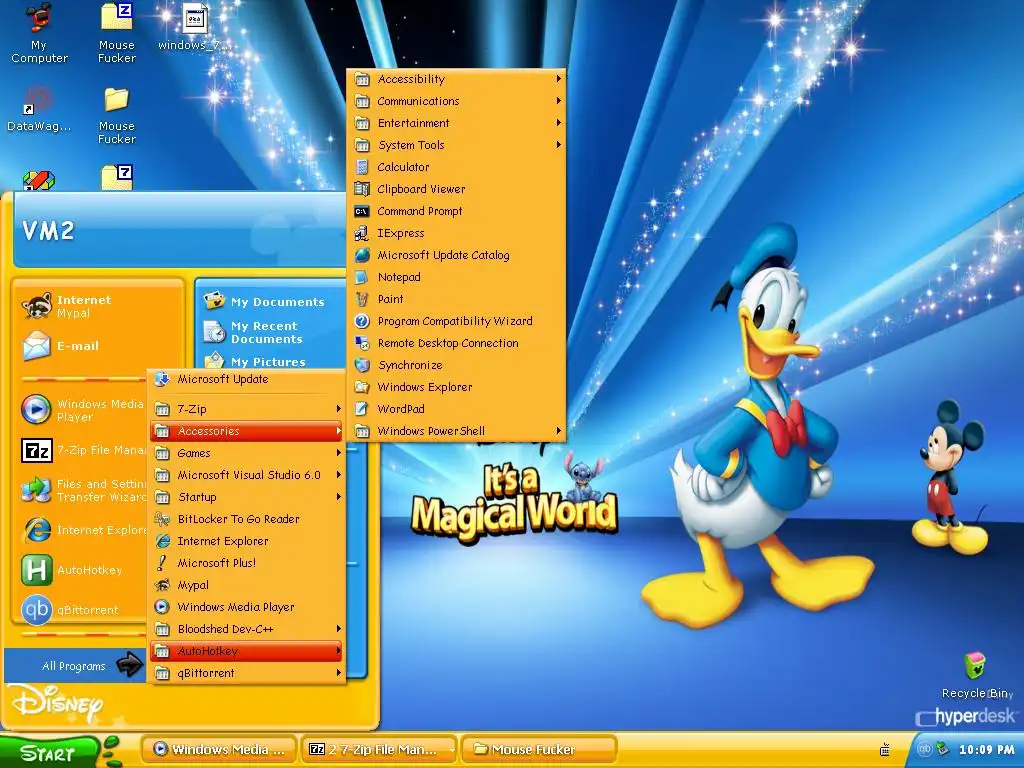Expand Microsoft Visual Studio 6.0 folder
Image resolution: width=1024 pixels, height=768 pixels.
tap(247, 475)
